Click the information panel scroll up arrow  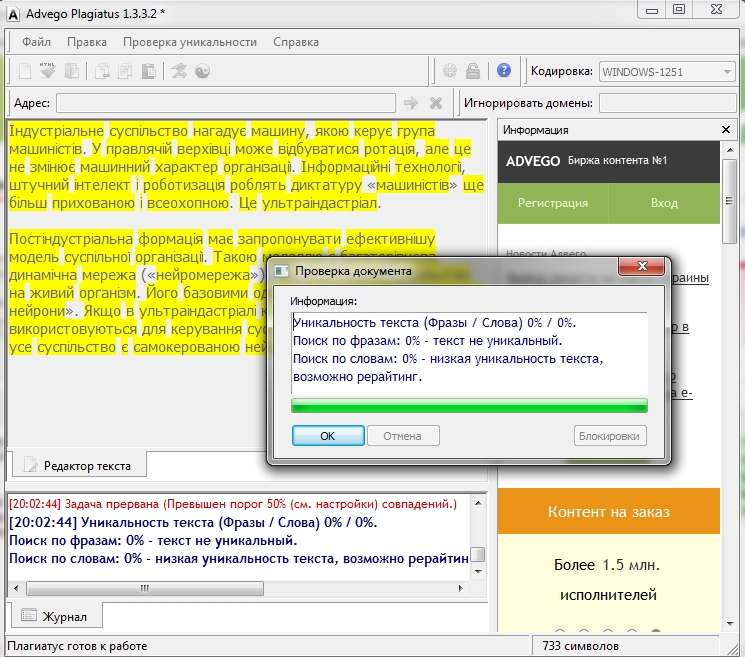point(730,150)
